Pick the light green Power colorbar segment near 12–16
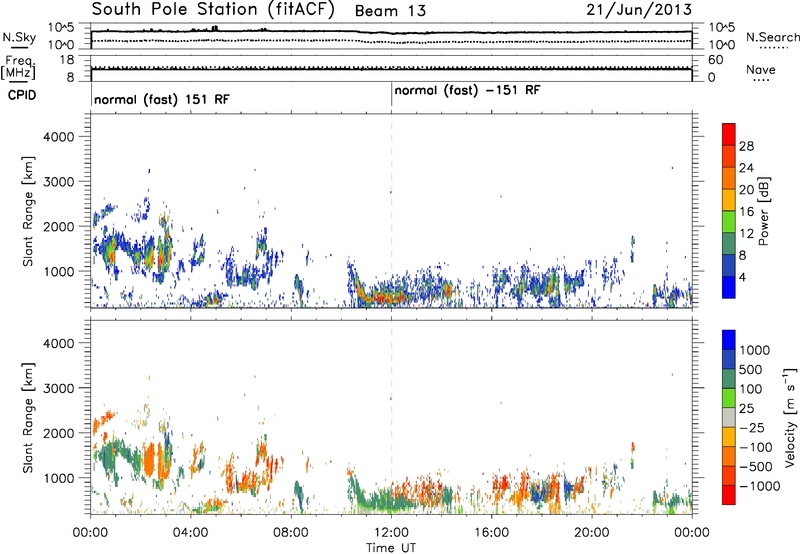The width and height of the screenshot is (800, 554). 729,221
